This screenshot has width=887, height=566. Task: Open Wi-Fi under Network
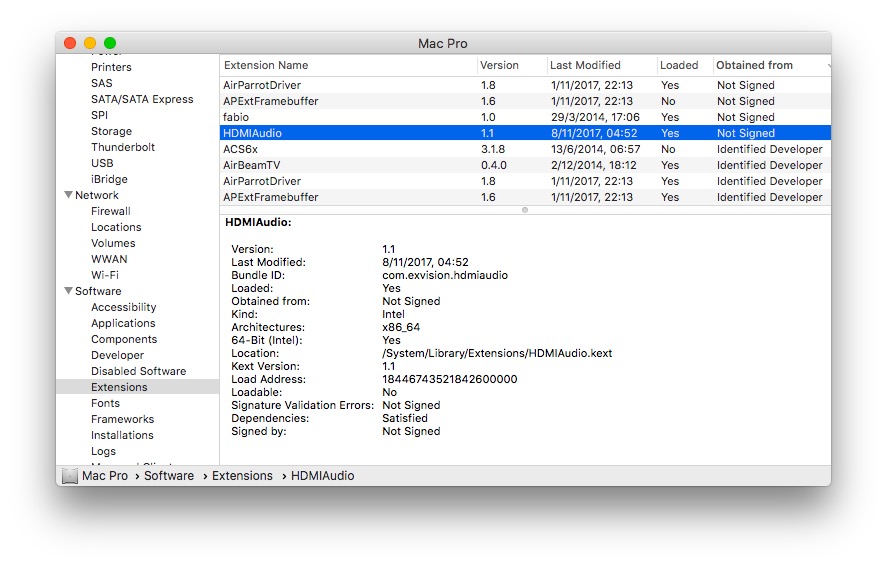(105, 275)
